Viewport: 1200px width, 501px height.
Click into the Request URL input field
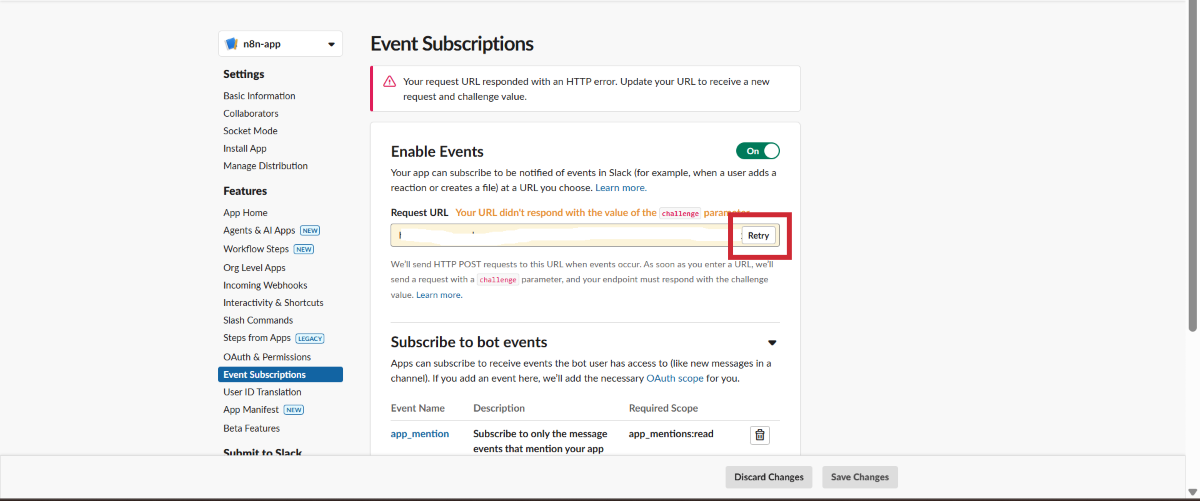[560, 235]
